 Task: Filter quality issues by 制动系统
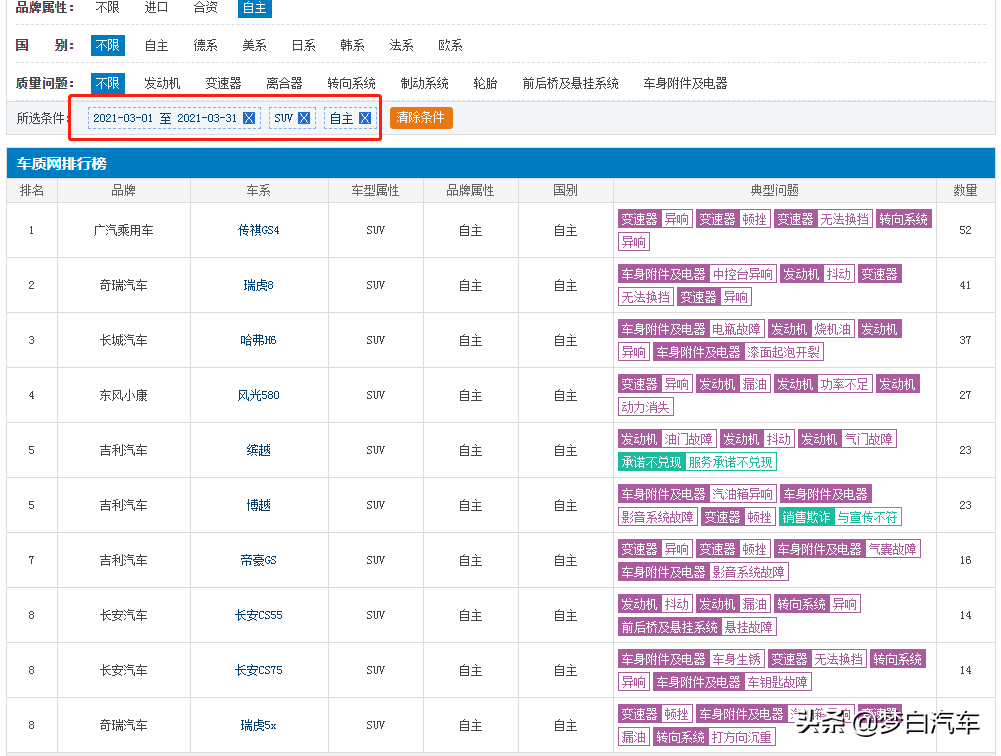425,83
